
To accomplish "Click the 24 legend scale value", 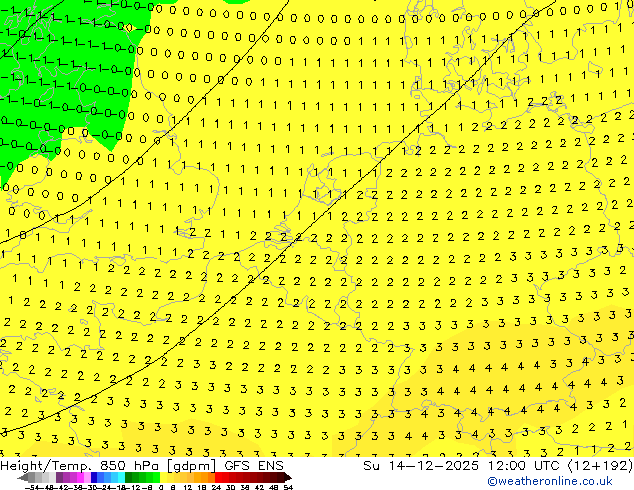I will click(x=216, y=487).
